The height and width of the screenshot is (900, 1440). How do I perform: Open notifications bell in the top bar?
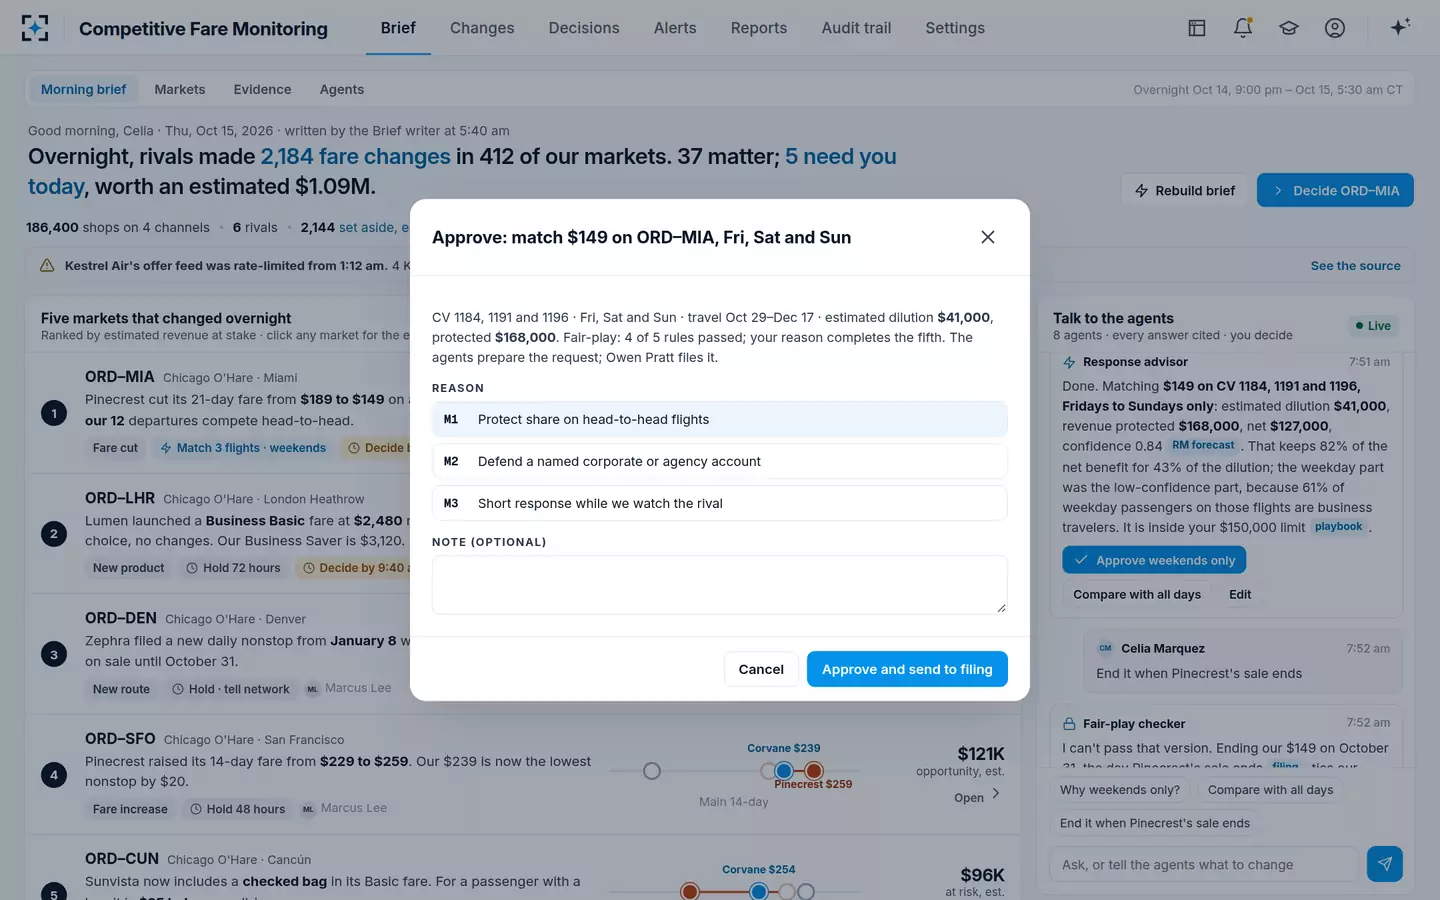(x=1243, y=28)
